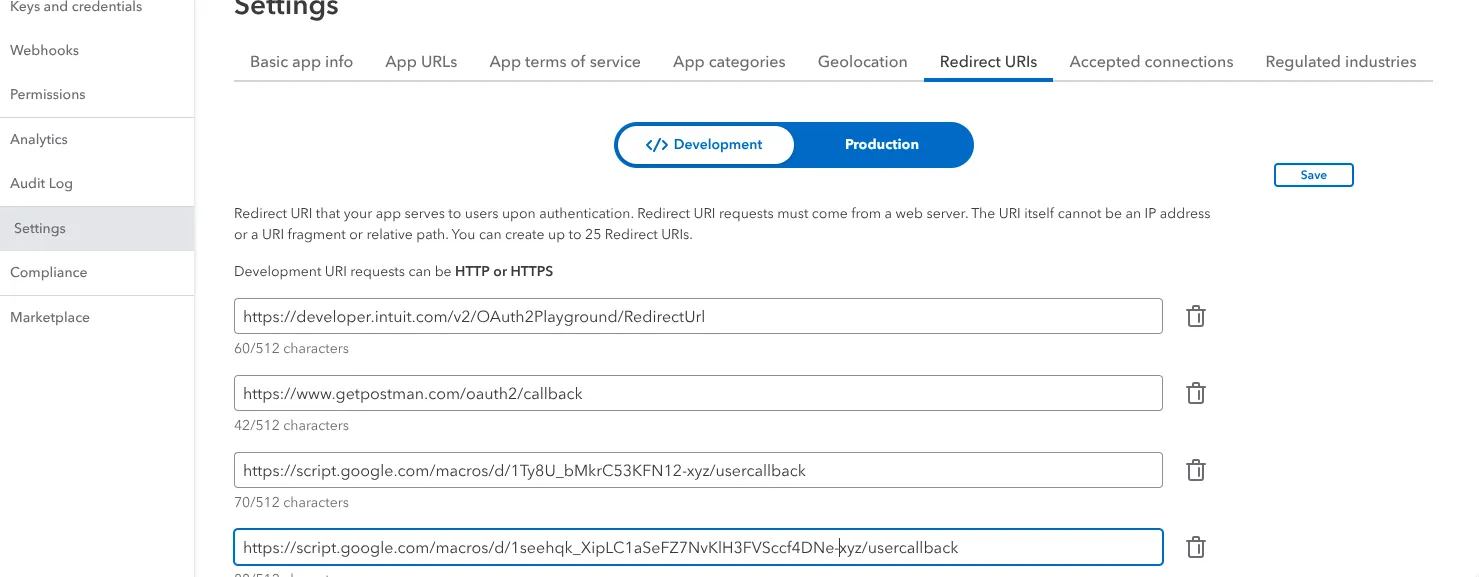
Task: Delete the OAuth2Playground redirect URI
Action: pyautogui.click(x=1195, y=316)
